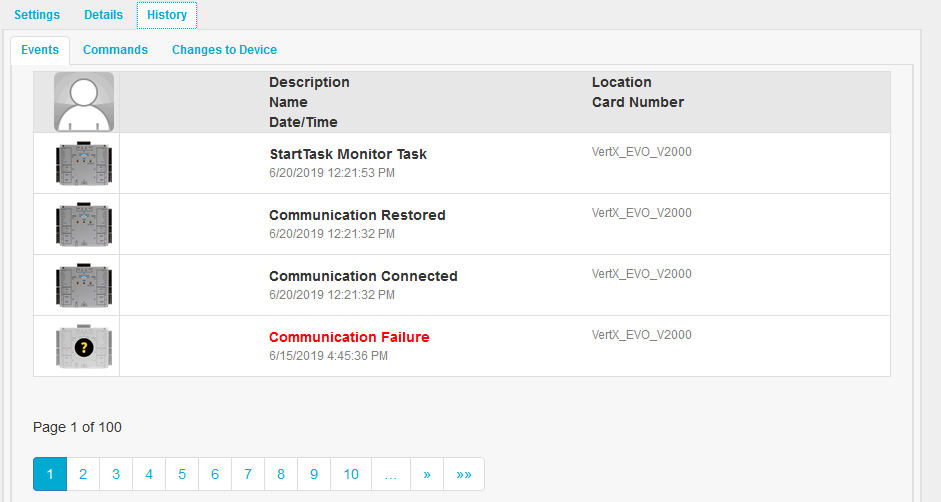The height and width of the screenshot is (502, 941).
Task: Click the controller icon for Communication Restored
Action: click(x=84, y=225)
